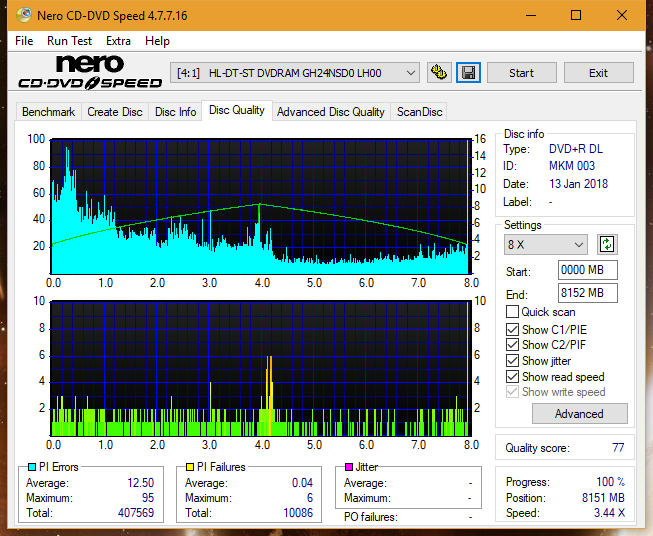Switch to the Disc Info tab

(175, 112)
